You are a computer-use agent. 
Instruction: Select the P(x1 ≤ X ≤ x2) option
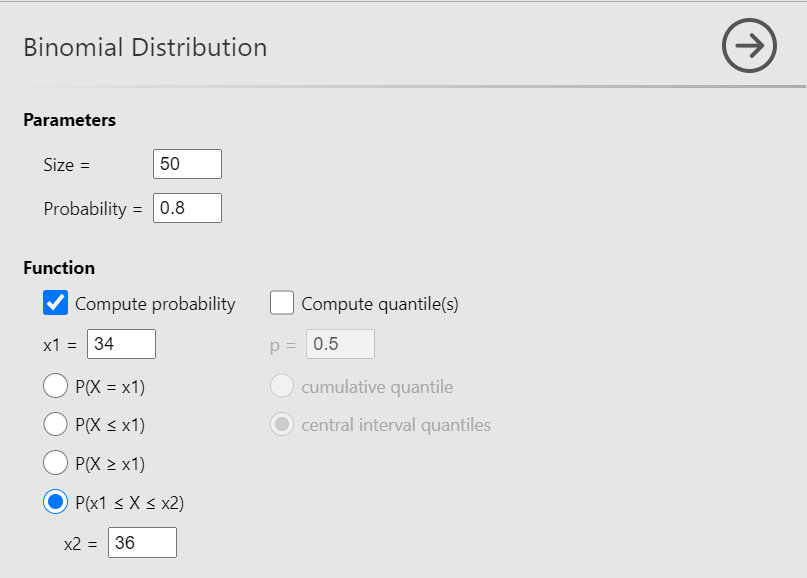tap(56, 503)
